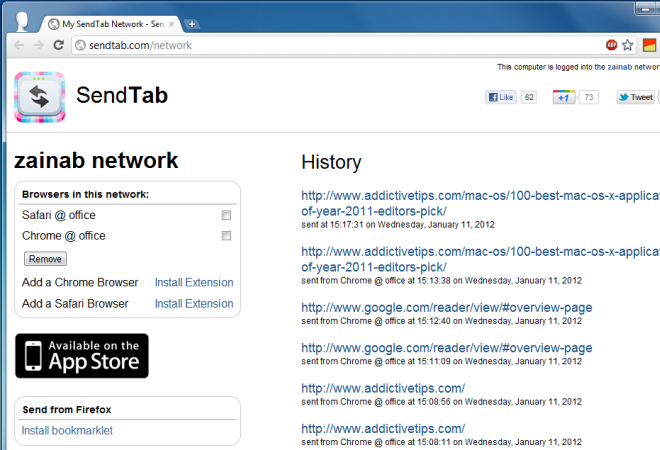The image size is (660, 450).
Task: Click the browser forward arrow
Action: point(38,45)
